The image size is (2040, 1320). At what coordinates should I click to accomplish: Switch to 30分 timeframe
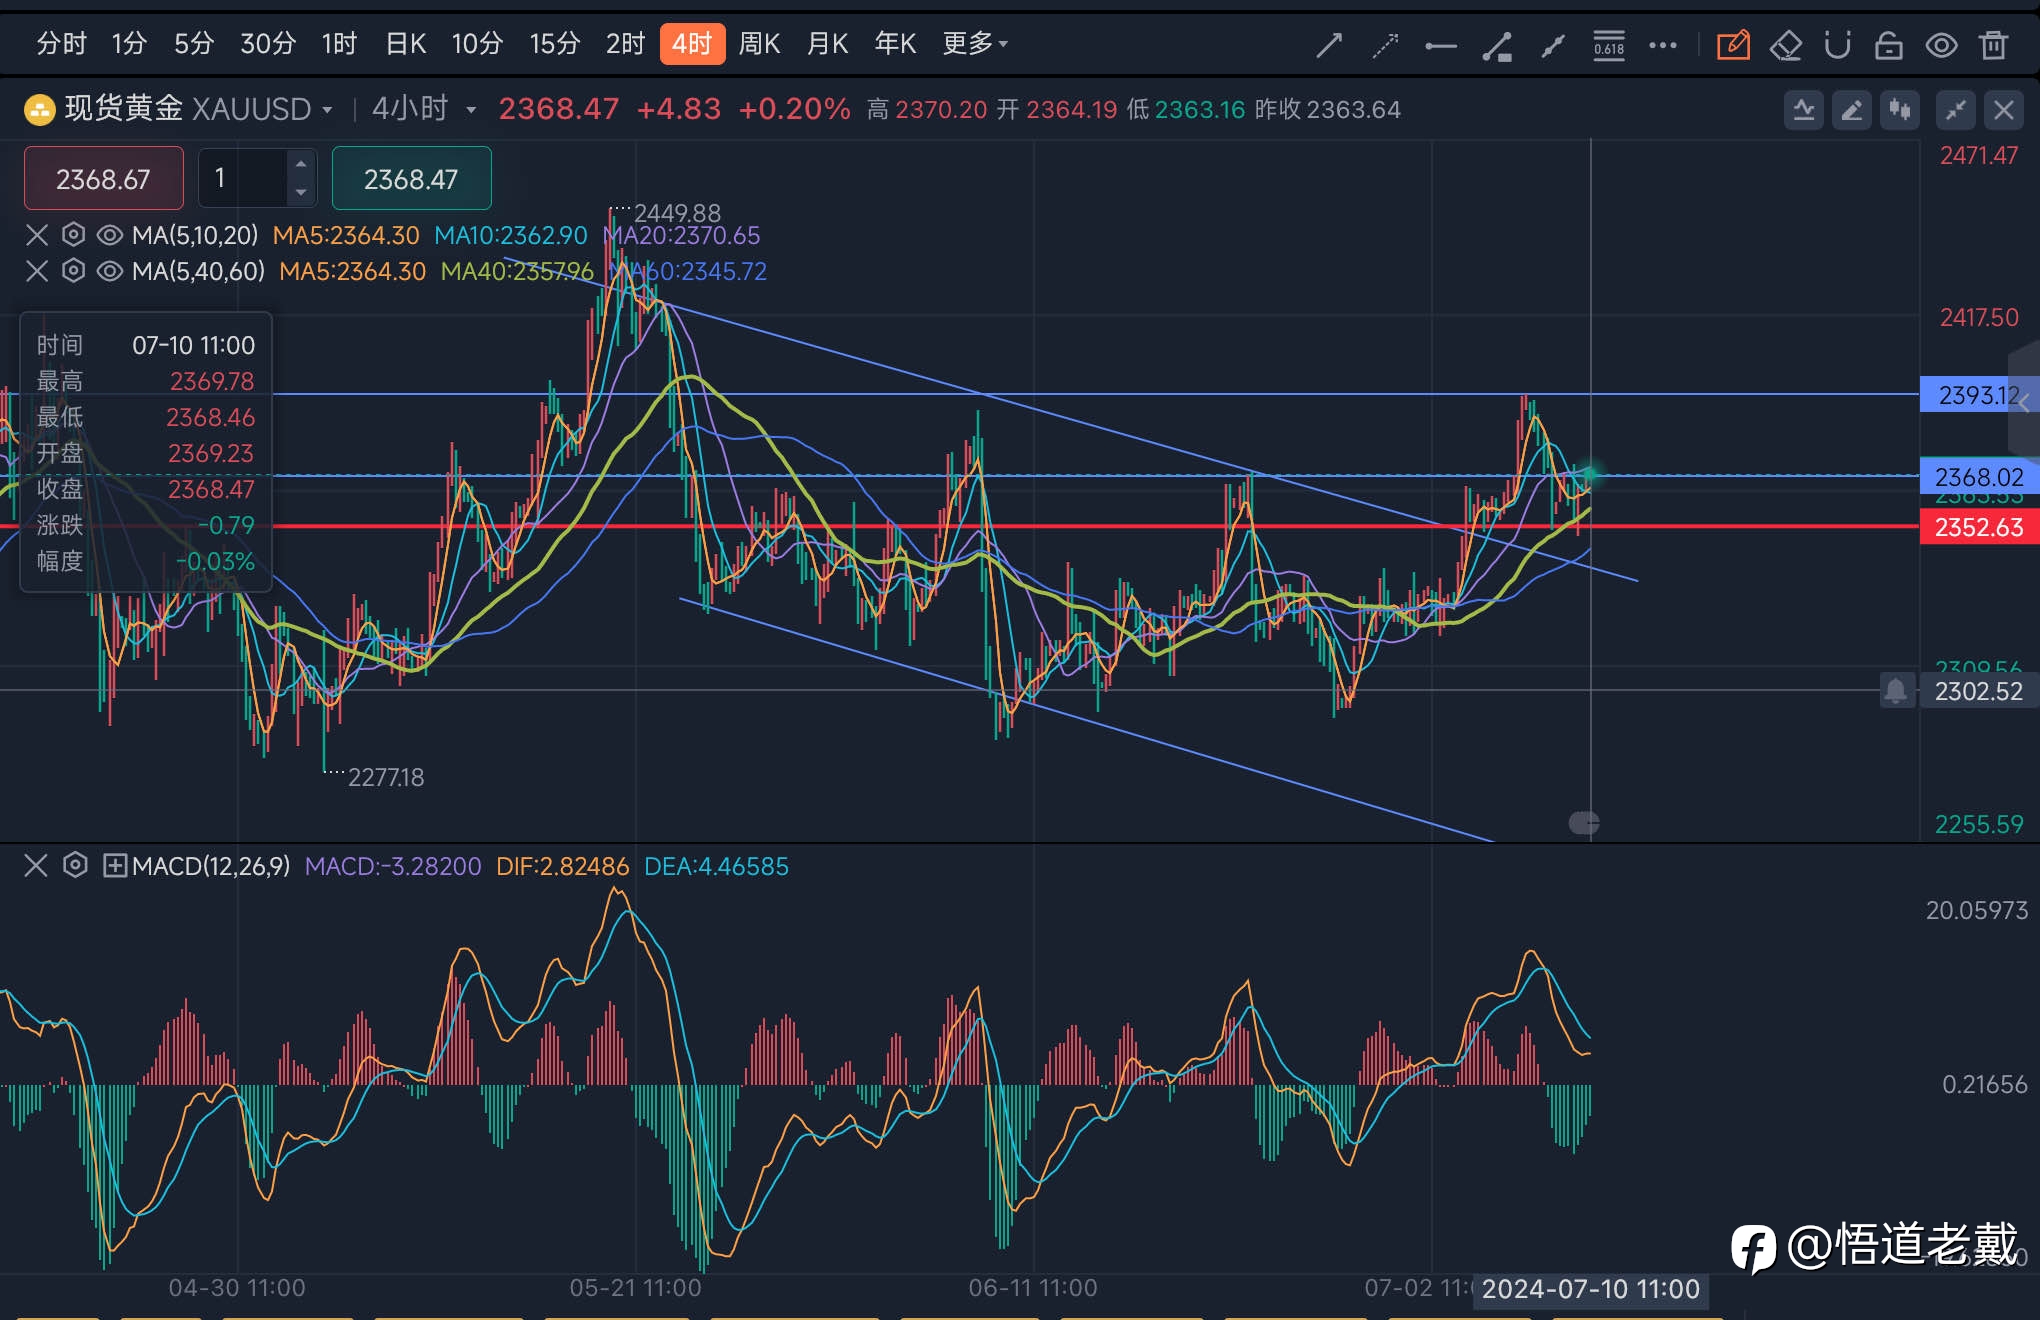[267, 44]
